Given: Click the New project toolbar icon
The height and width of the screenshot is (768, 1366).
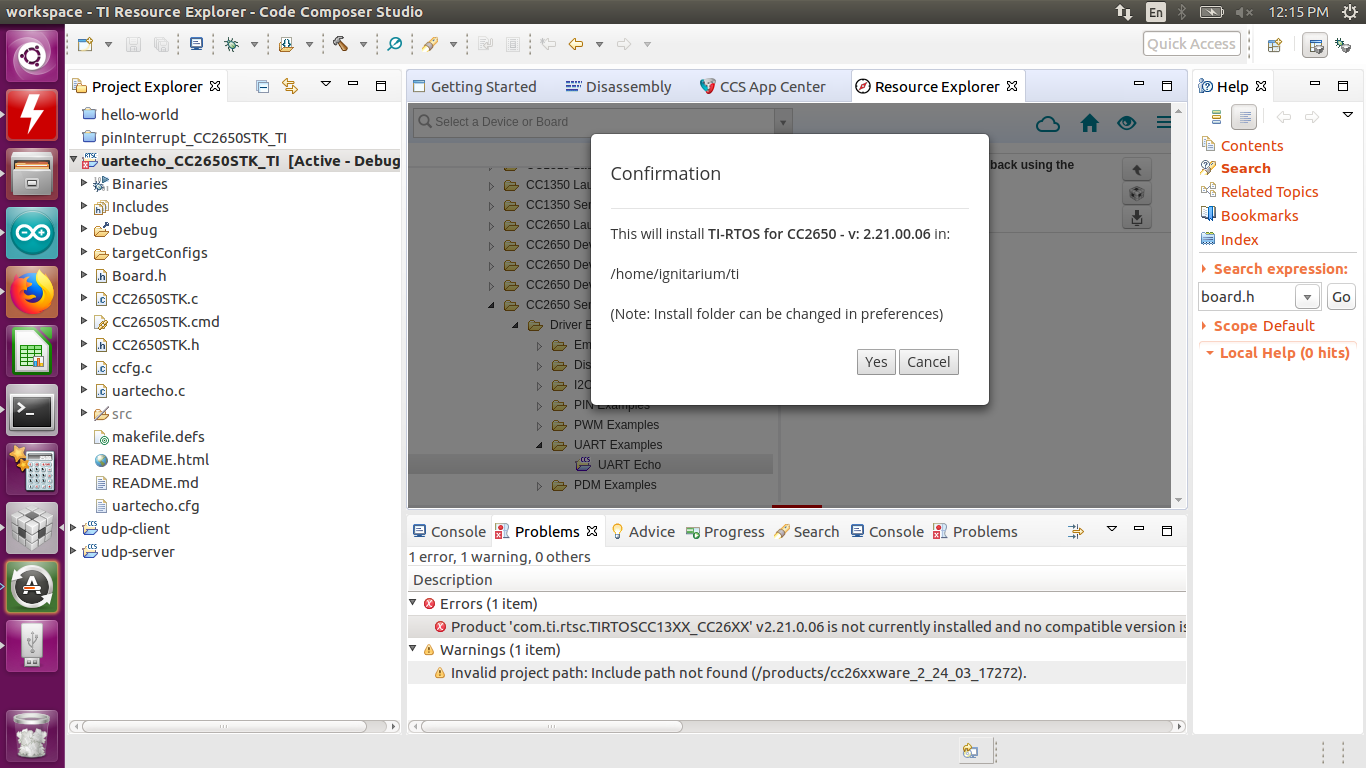Looking at the screenshot, I should click(86, 44).
